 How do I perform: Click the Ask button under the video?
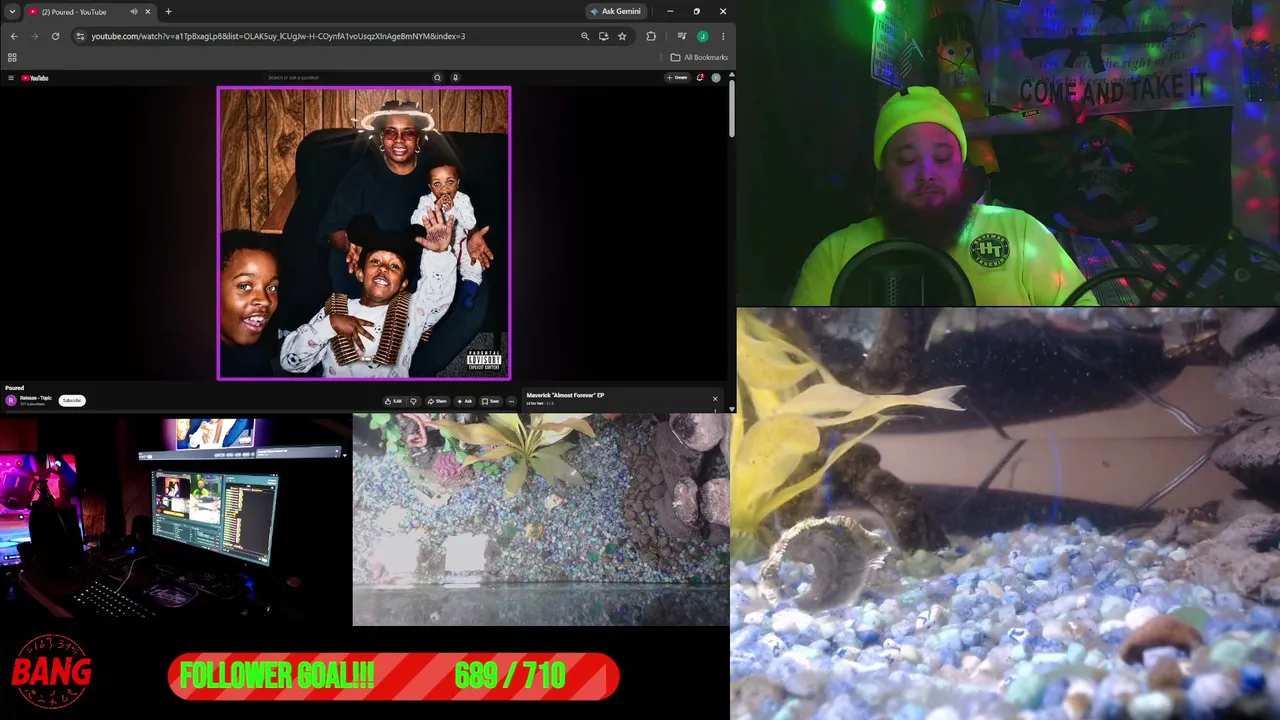click(465, 401)
